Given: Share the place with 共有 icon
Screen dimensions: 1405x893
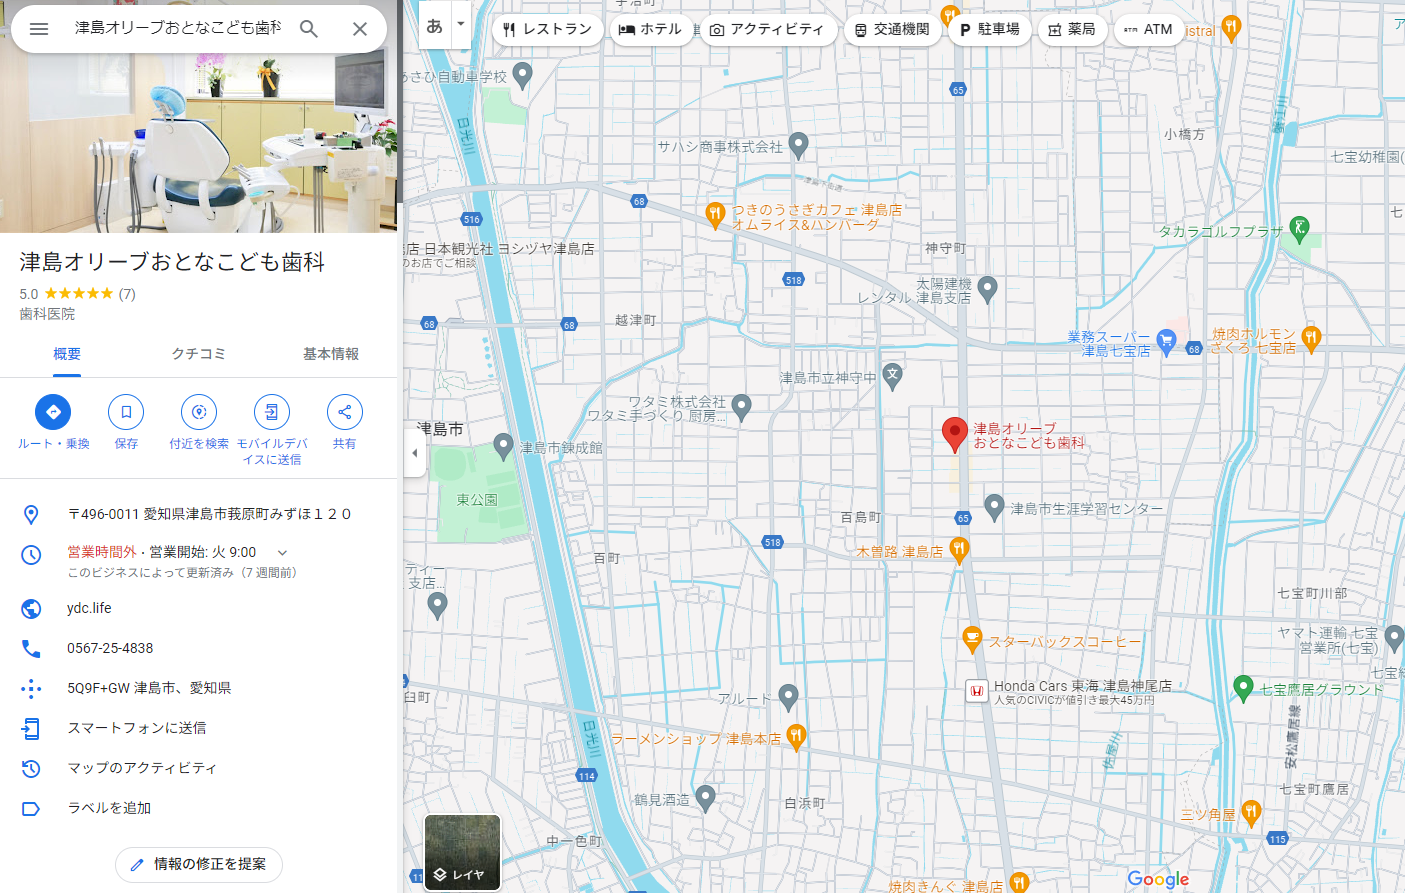Looking at the screenshot, I should (345, 412).
